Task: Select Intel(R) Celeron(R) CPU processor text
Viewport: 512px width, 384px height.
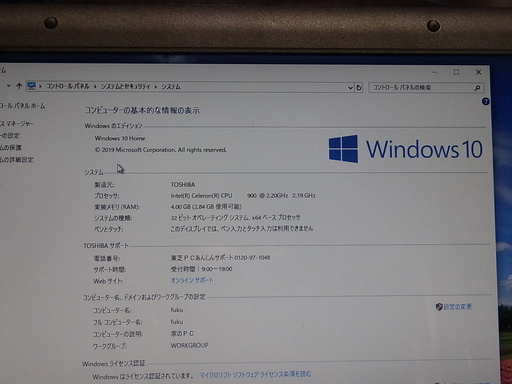Action: pos(201,196)
